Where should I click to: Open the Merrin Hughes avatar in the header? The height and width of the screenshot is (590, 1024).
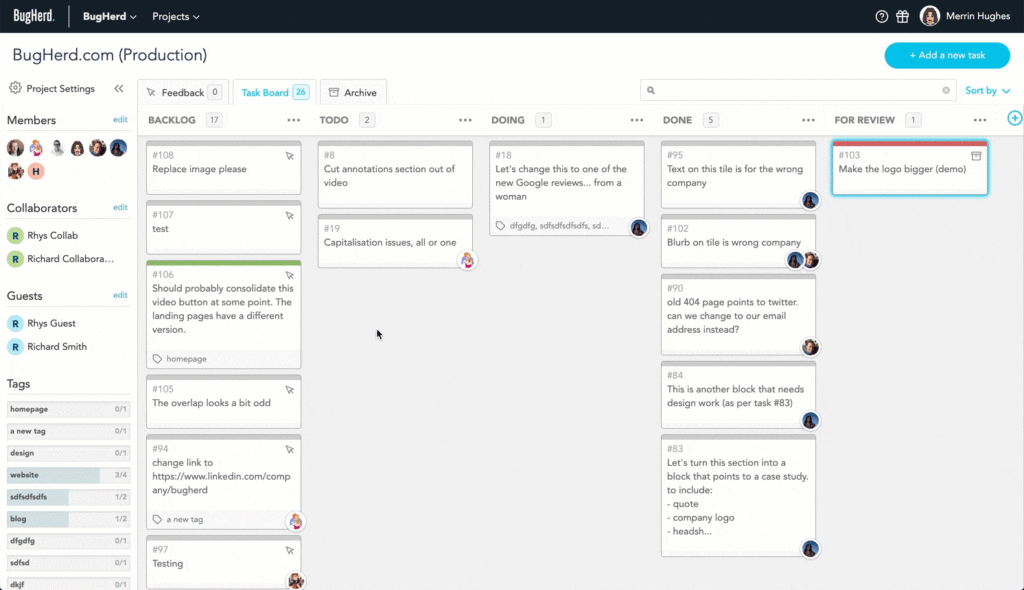click(x=929, y=16)
